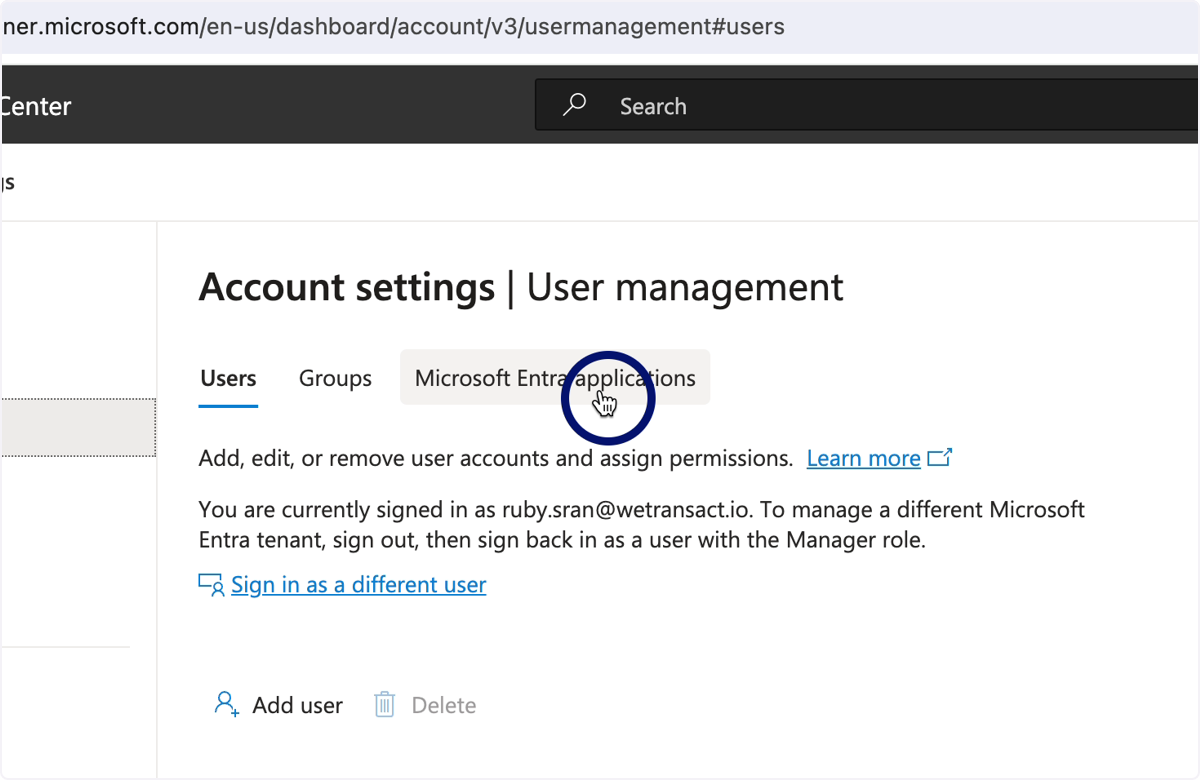
Task: Click Sign in as a different user
Action: 358,584
